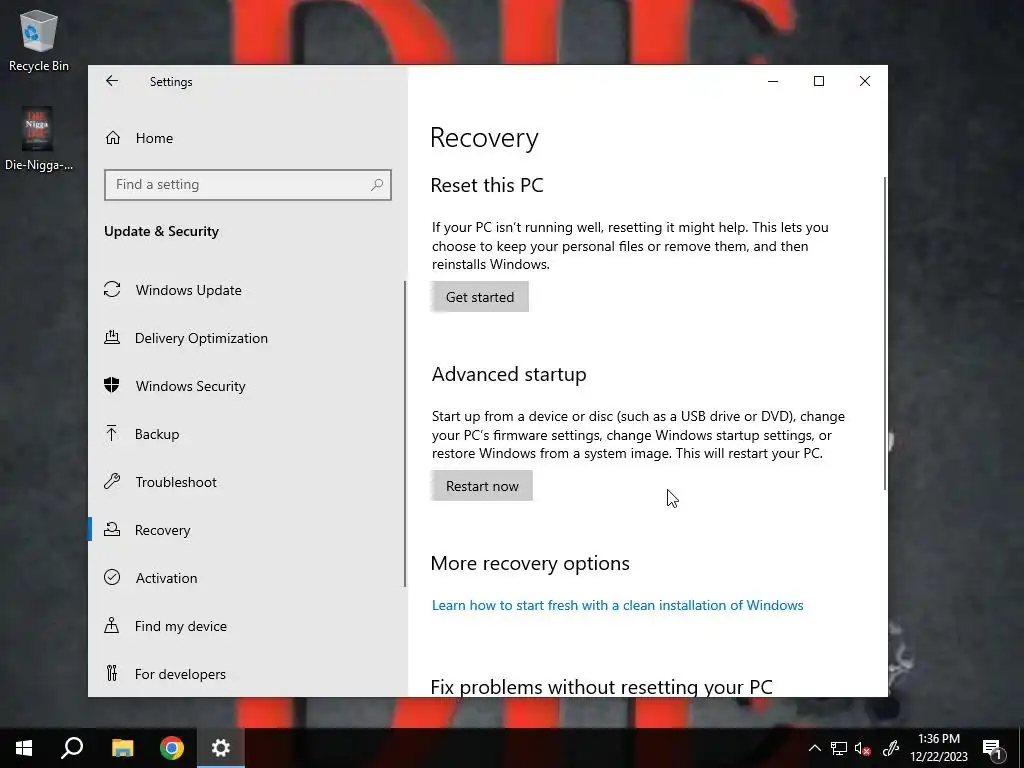Click the Windows Update refresh icon
The image size is (1024, 768).
click(112, 289)
